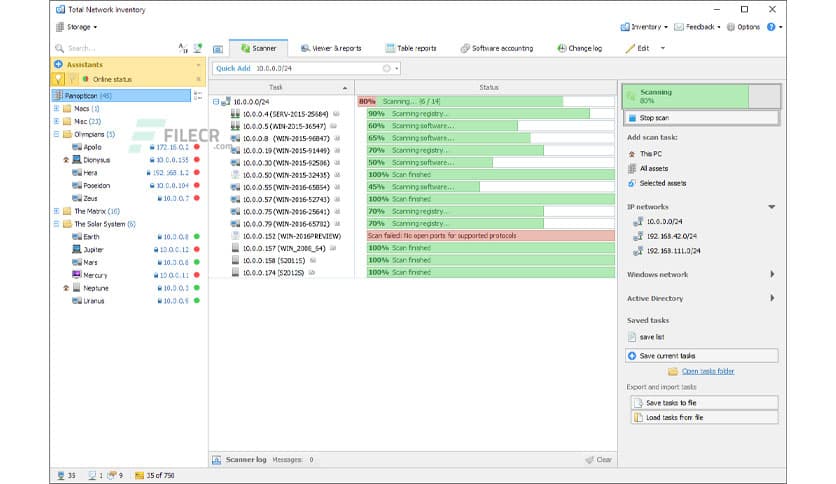The image size is (836, 484).
Task: Click the panel layout icon left of Scanner tab
Action: 218,49
